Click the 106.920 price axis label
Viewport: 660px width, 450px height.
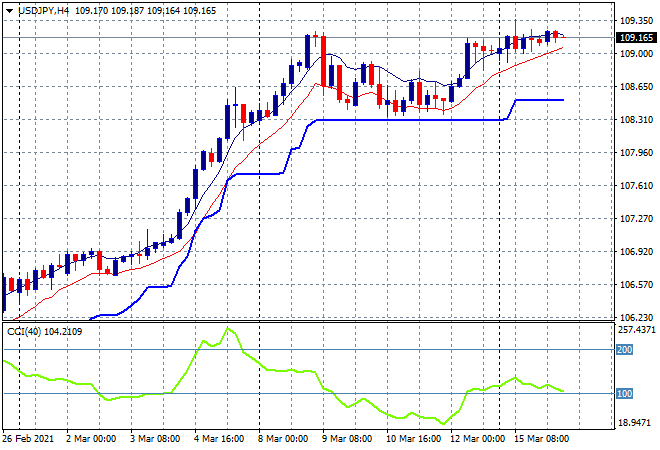click(x=636, y=251)
